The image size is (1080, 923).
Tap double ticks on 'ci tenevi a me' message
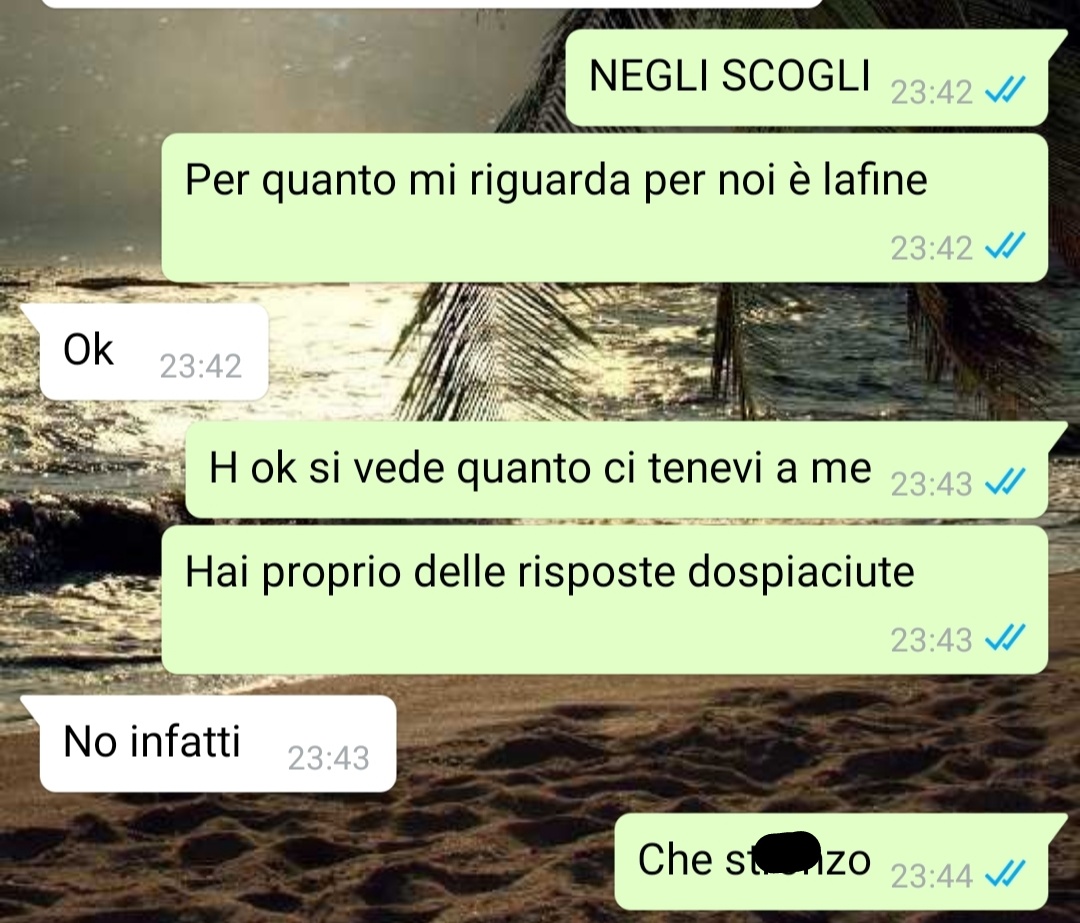(x=1005, y=481)
